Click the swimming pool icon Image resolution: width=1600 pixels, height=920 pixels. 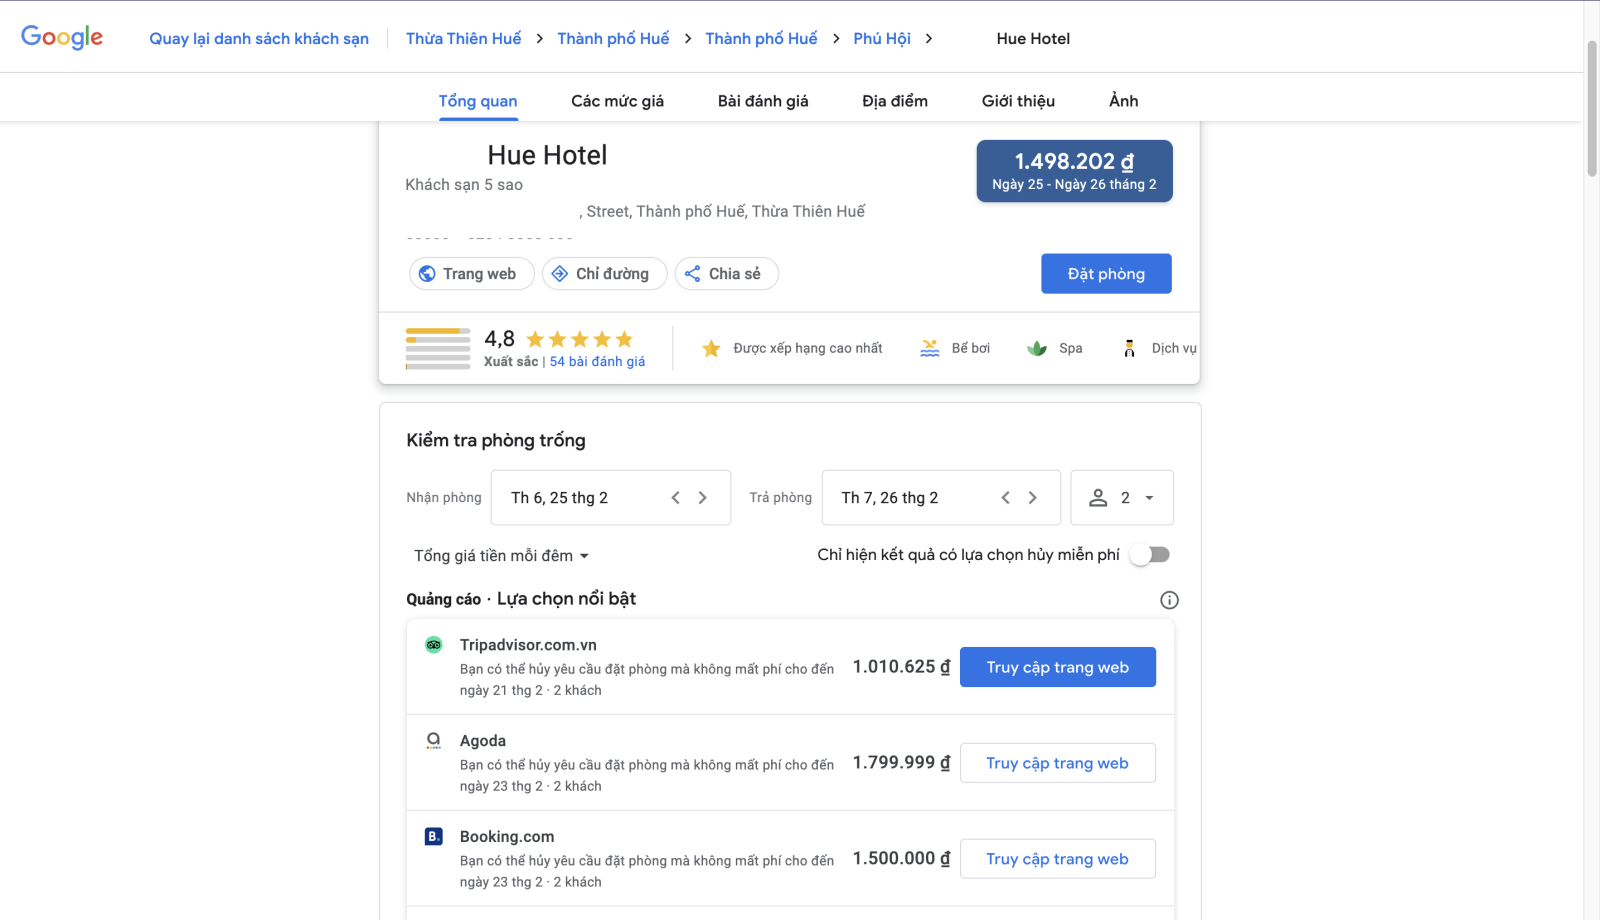930,348
